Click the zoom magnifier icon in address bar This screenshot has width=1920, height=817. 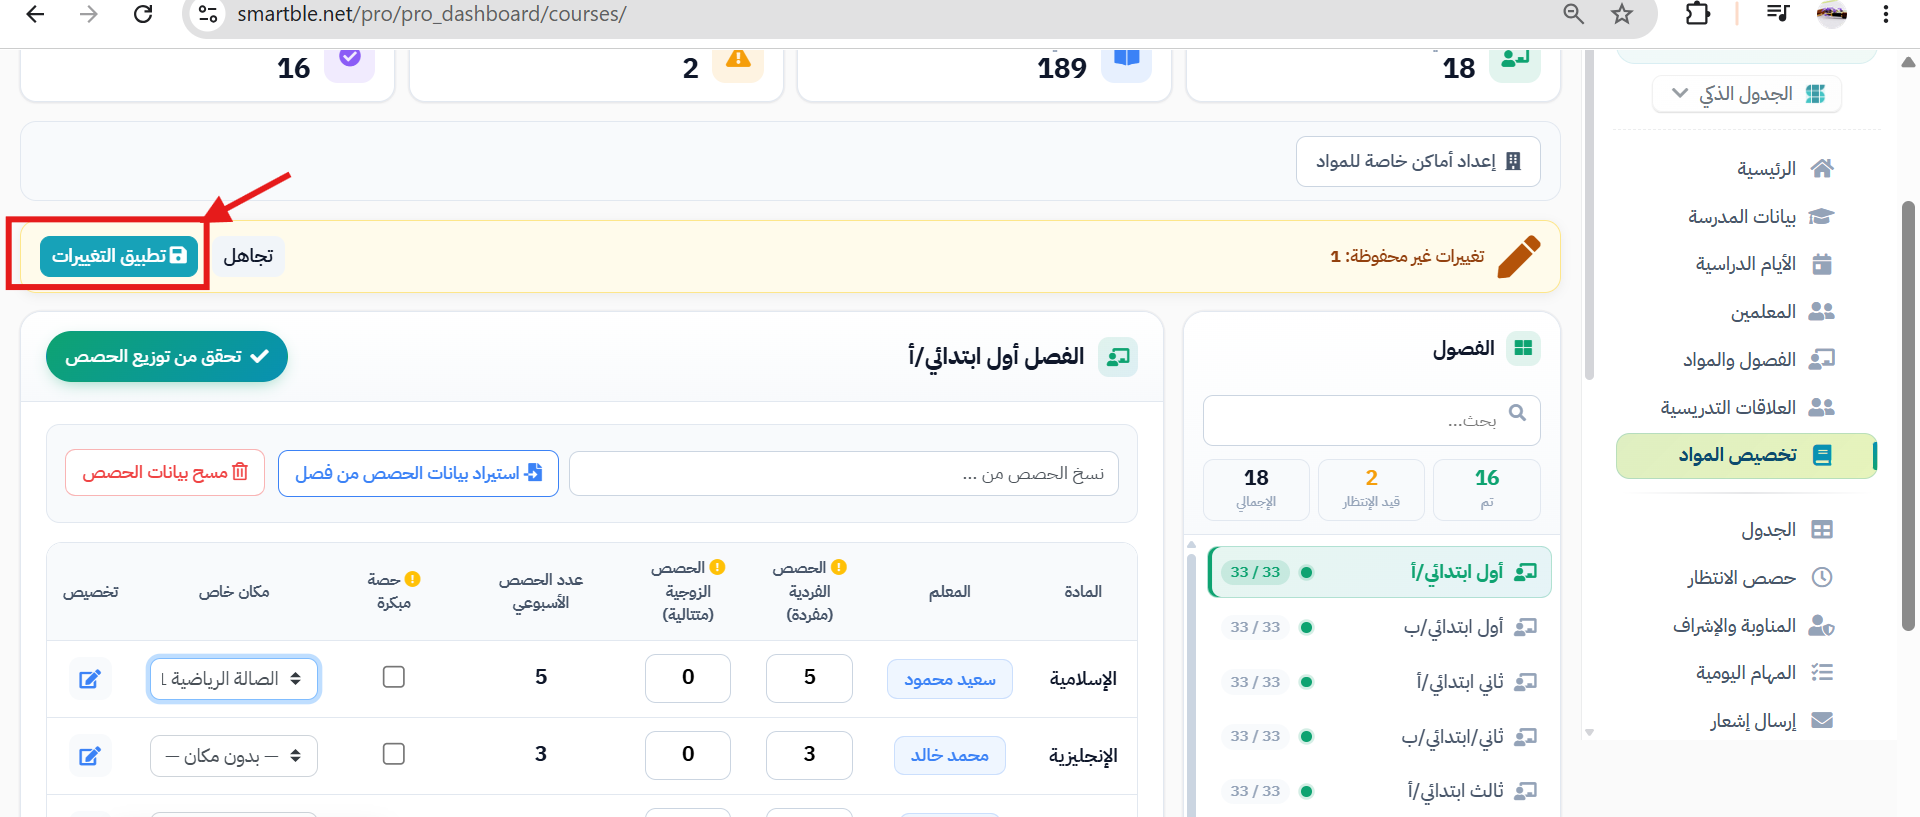1574,14
